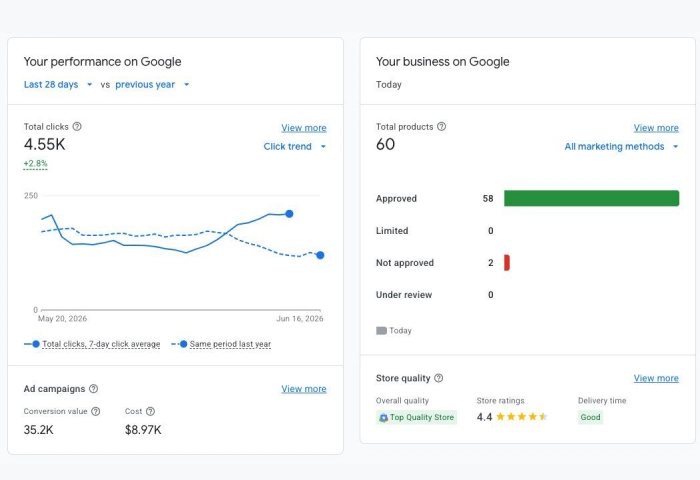
Task: Select the dashed line's end data point
Action: 320,255
